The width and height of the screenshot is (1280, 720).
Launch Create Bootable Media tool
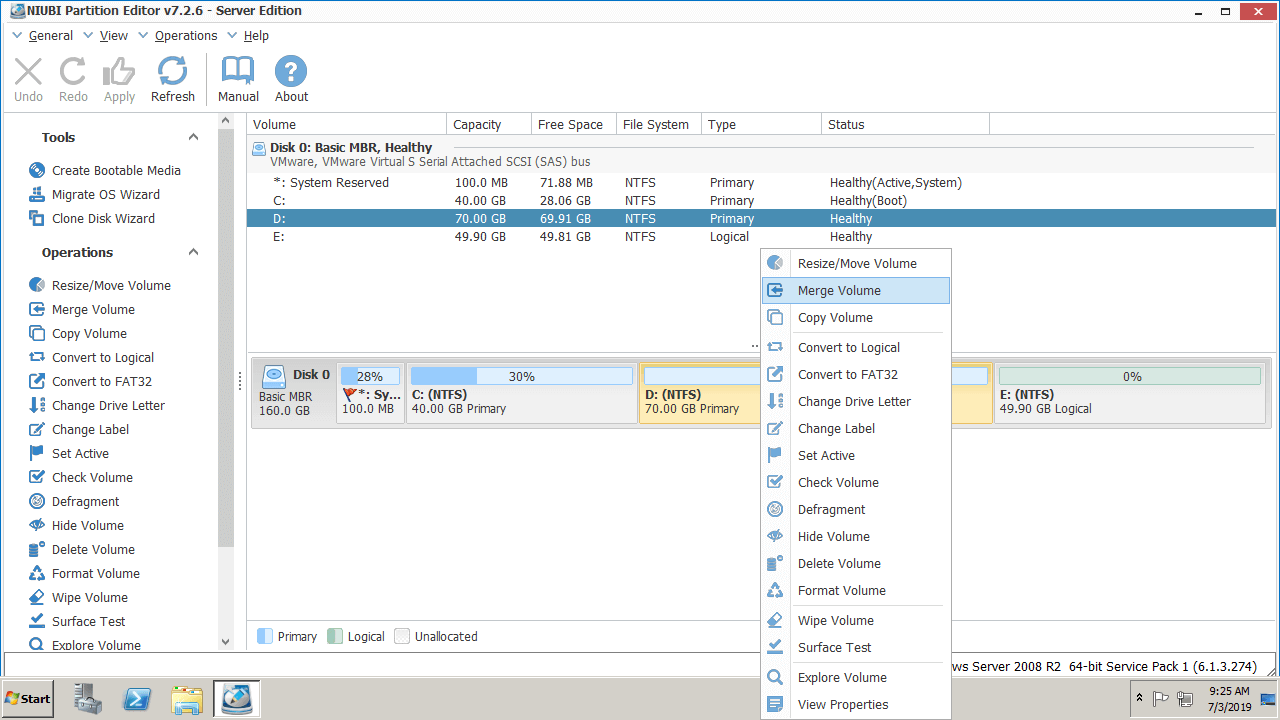click(116, 171)
